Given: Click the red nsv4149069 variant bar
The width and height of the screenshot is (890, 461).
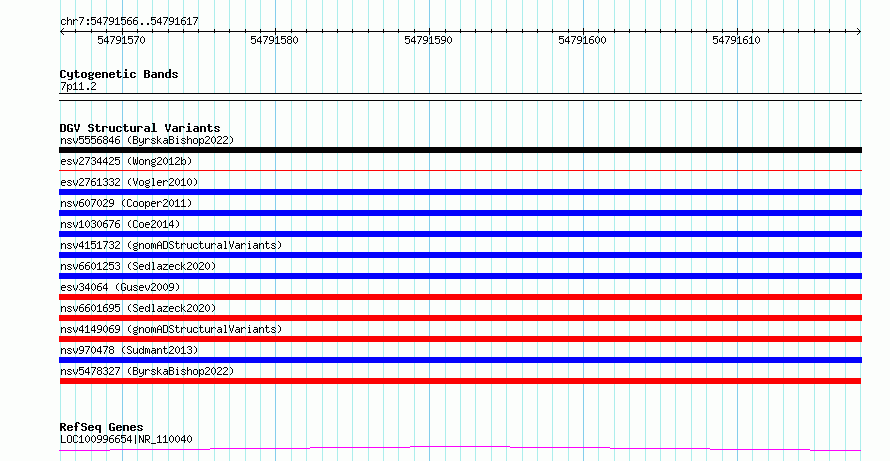Looking at the screenshot, I should [460, 339].
